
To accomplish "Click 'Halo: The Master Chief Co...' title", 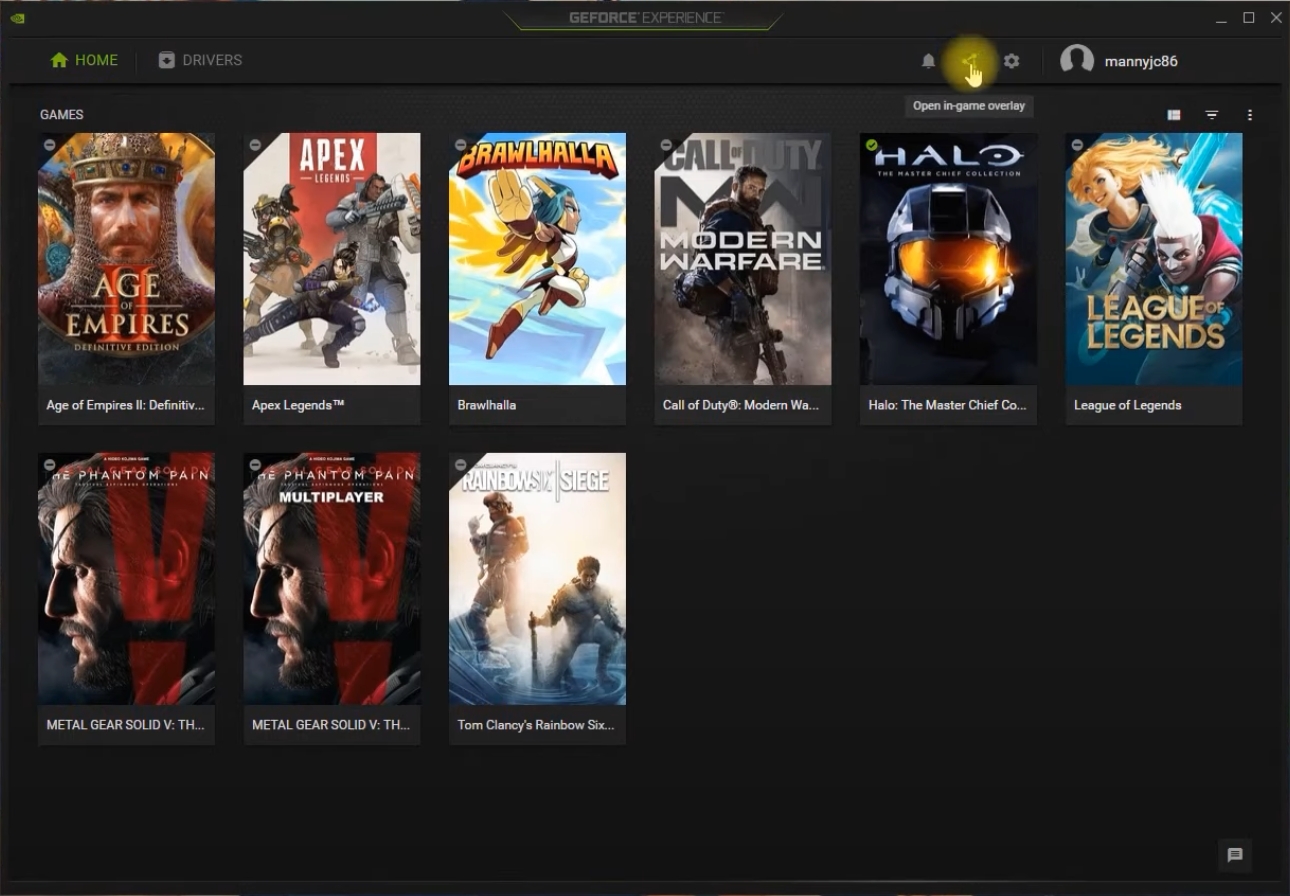I will 947,405.
